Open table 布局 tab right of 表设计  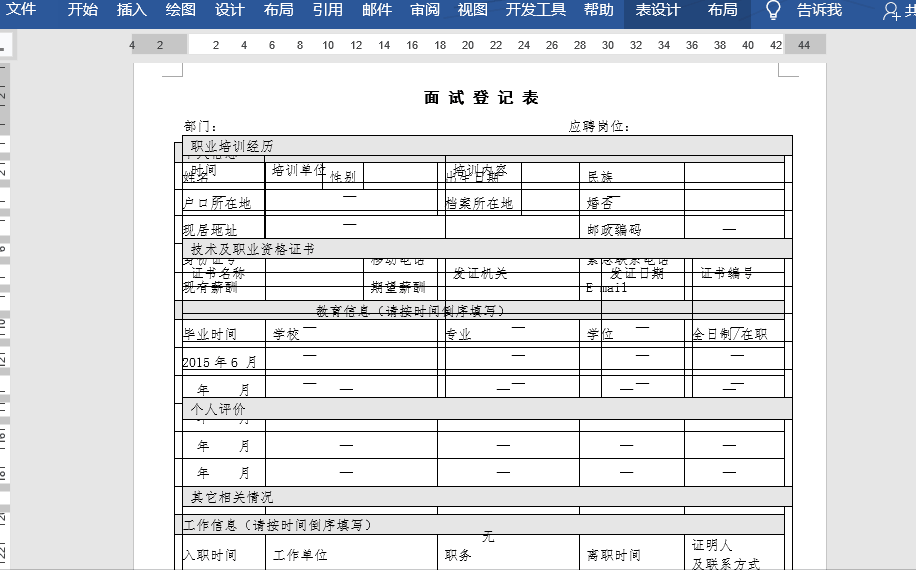[x=723, y=11]
